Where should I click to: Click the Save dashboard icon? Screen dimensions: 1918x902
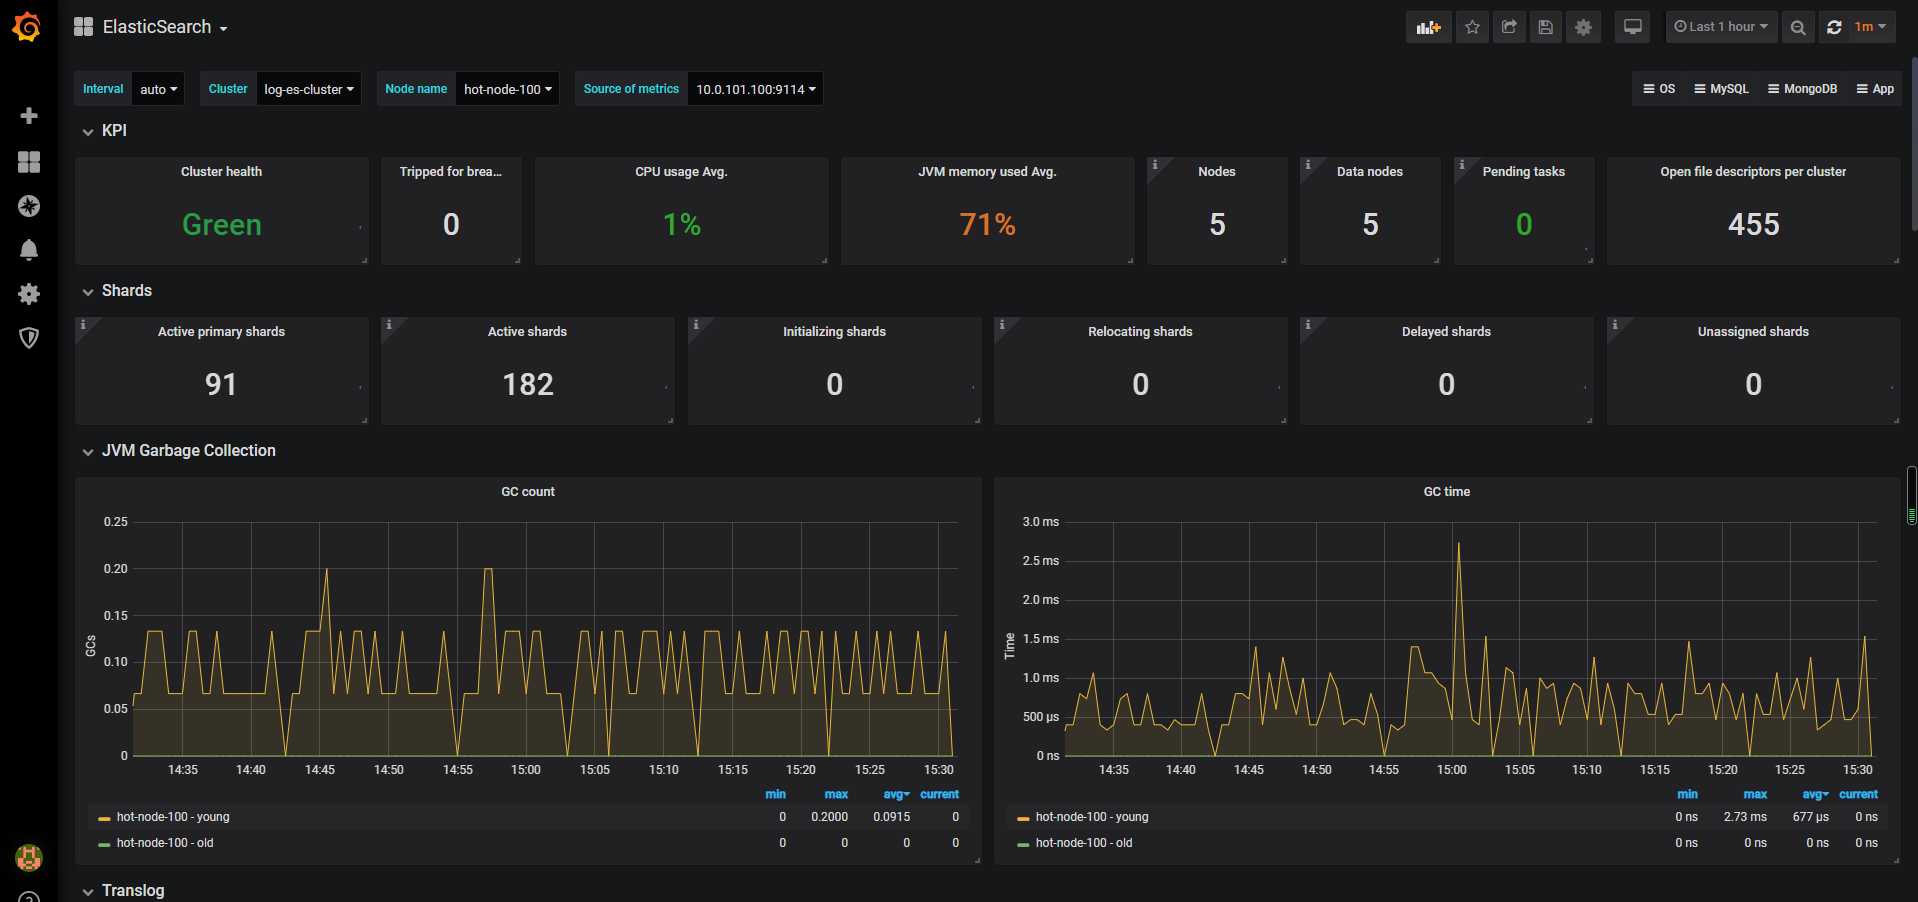point(1545,27)
